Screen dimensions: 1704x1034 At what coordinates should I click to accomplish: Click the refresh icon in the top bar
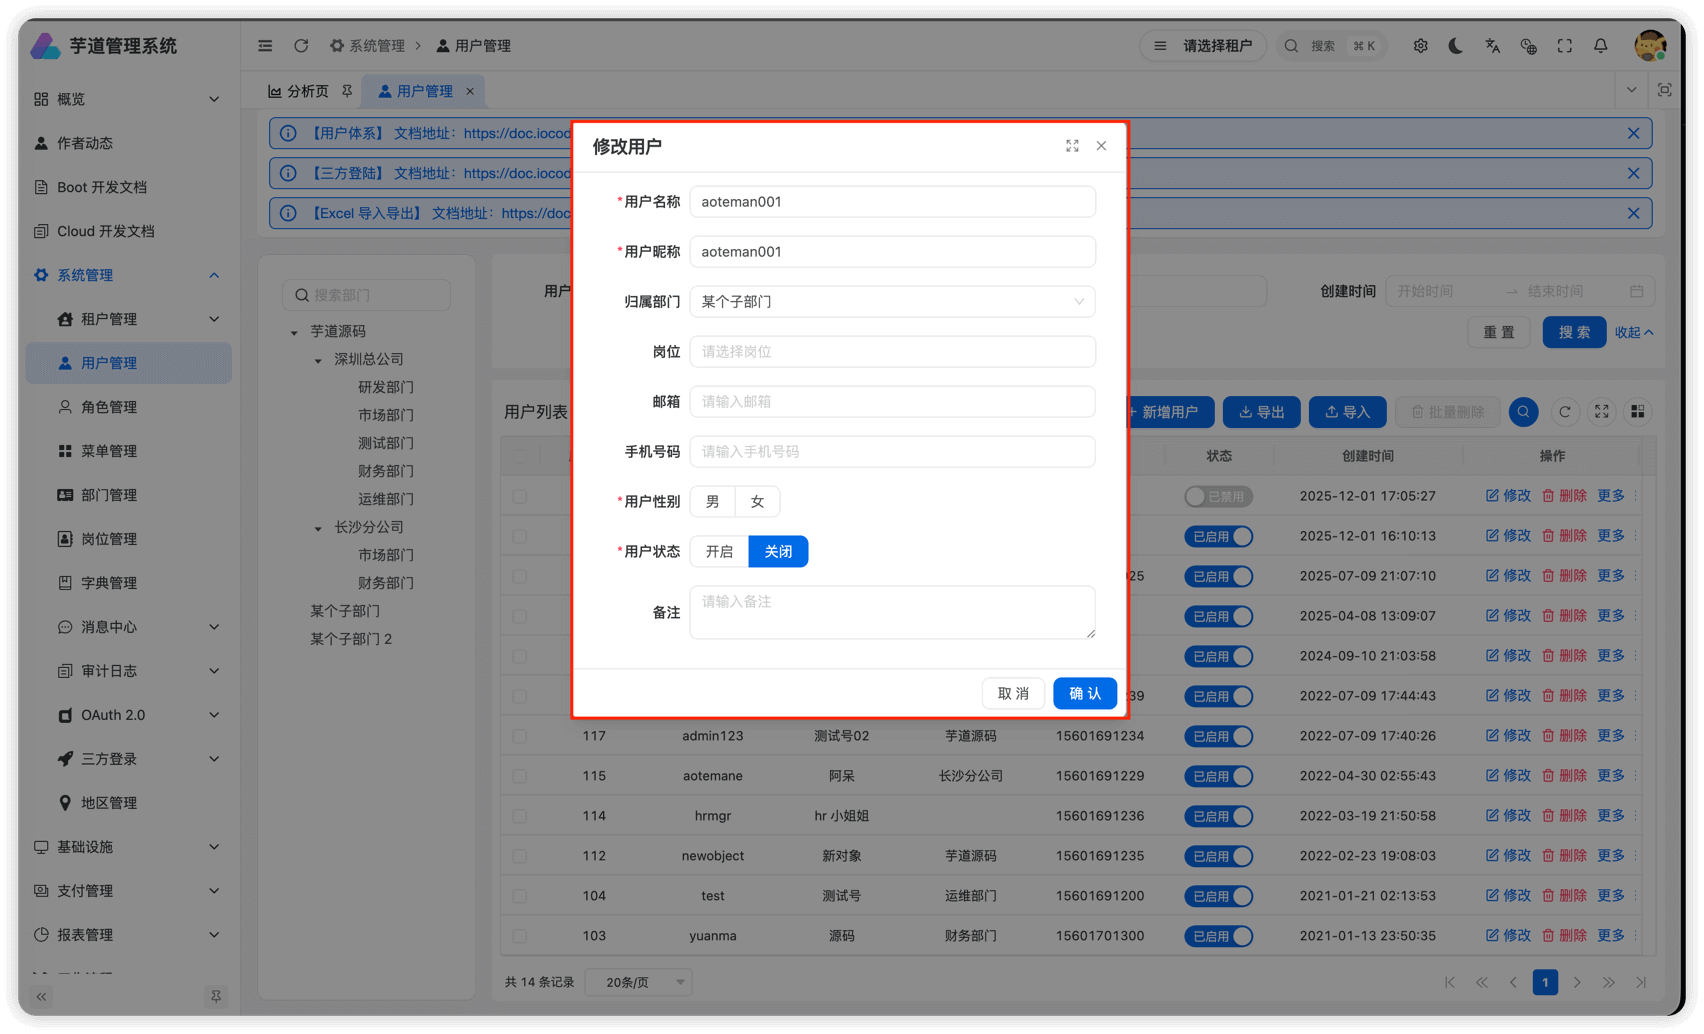[x=301, y=46]
